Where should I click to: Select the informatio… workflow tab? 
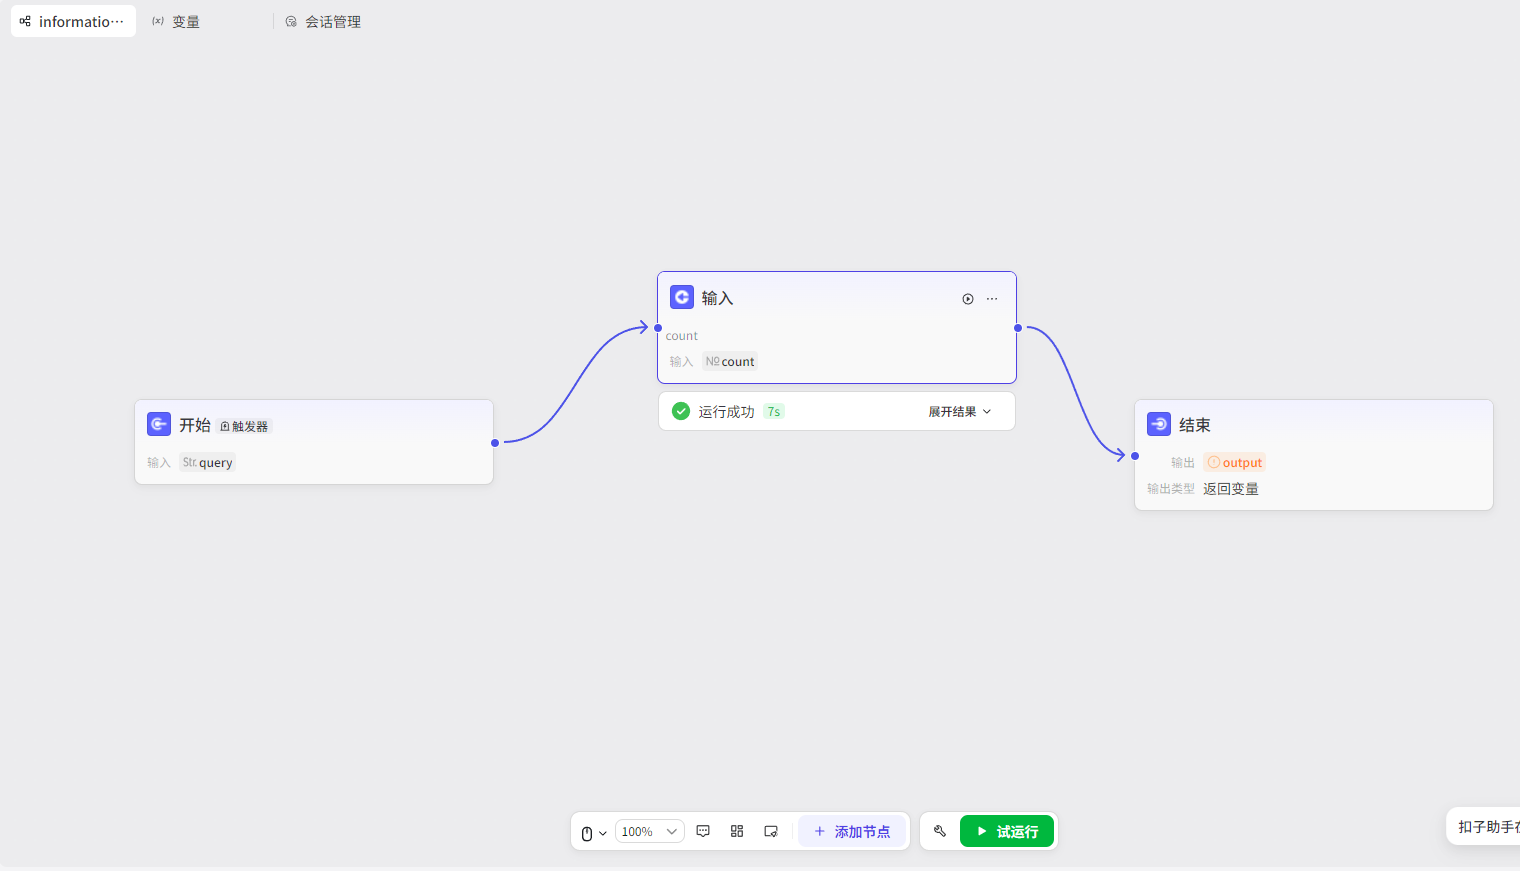click(x=73, y=22)
